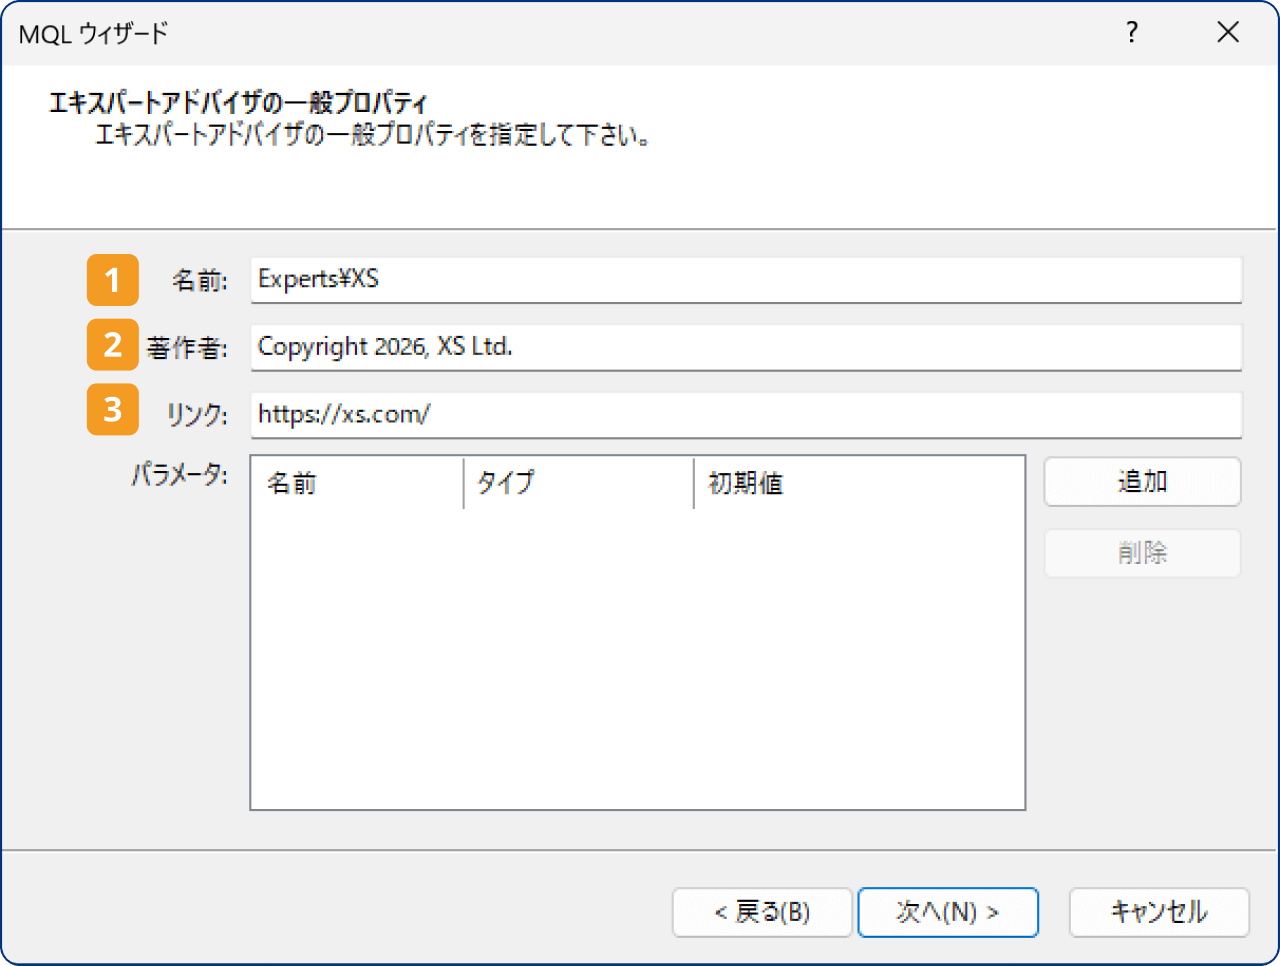Click the リンク: label text
This screenshot has height=966, width=1280.
[x=197, y=415]
